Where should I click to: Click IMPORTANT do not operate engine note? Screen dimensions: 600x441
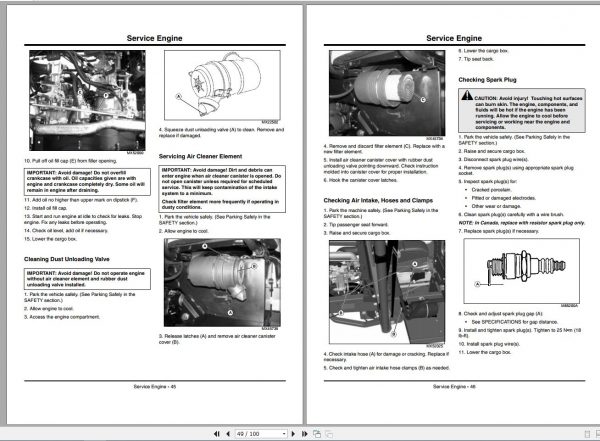87,279
